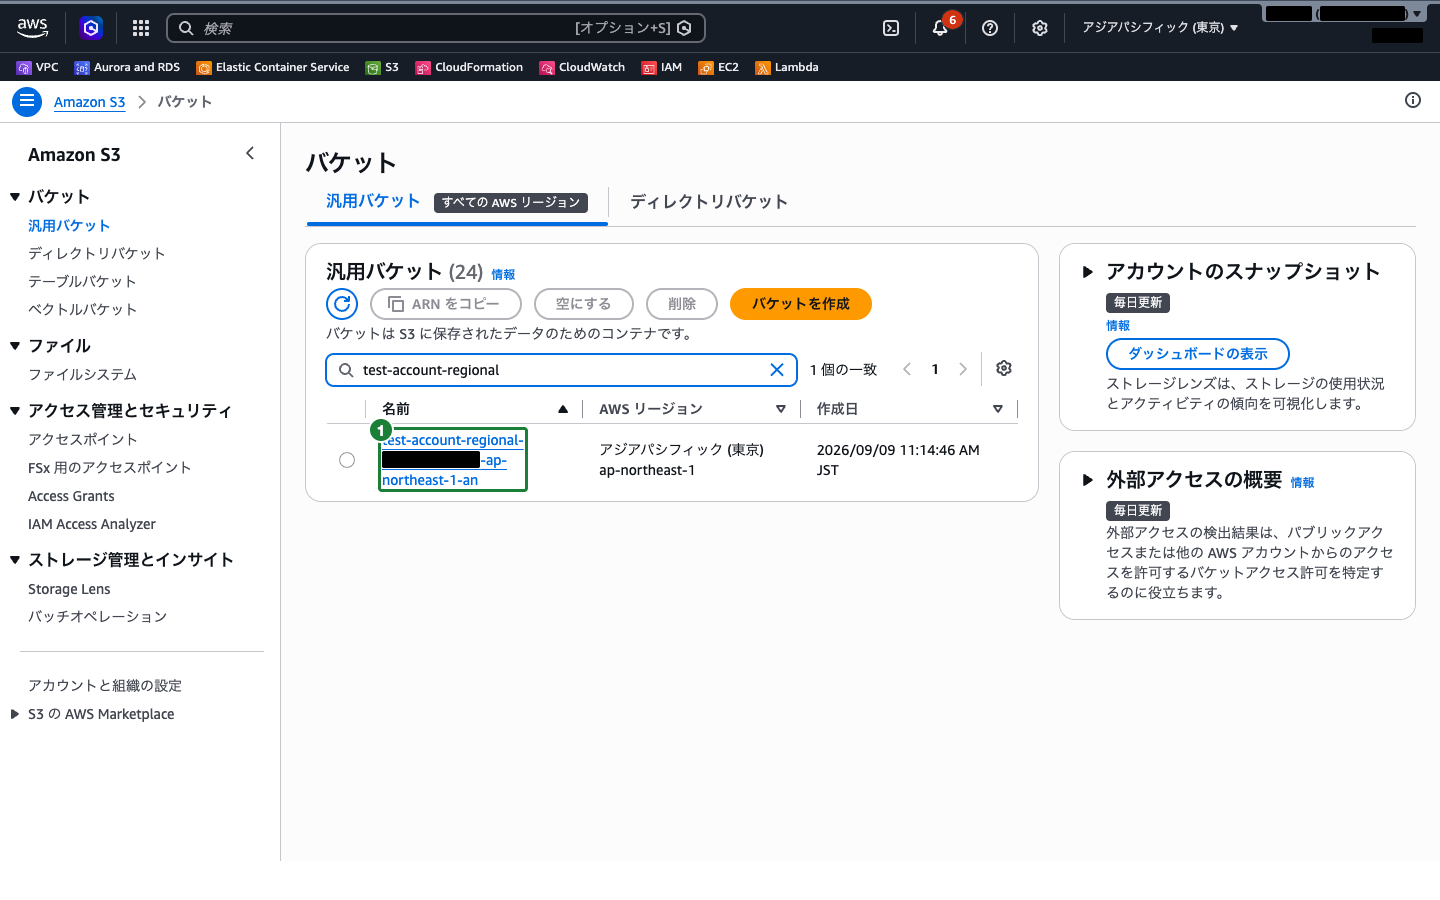Click the ARN をコピー button
Viewport: 1440px width, 900px height.
pos(446,304)
